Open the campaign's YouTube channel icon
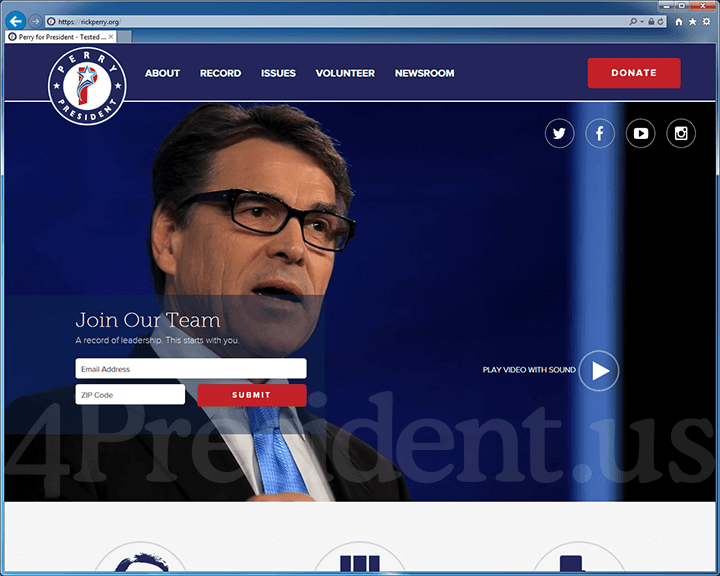The image size is (720, 576). [641, 133]
